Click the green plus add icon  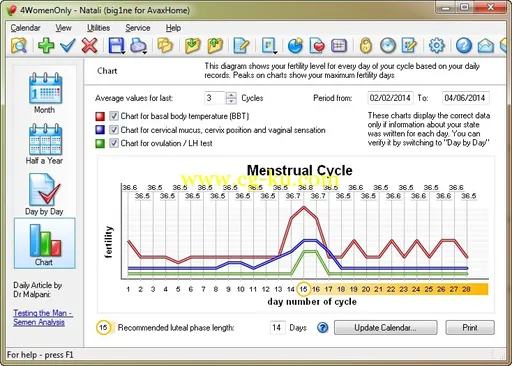46,45
